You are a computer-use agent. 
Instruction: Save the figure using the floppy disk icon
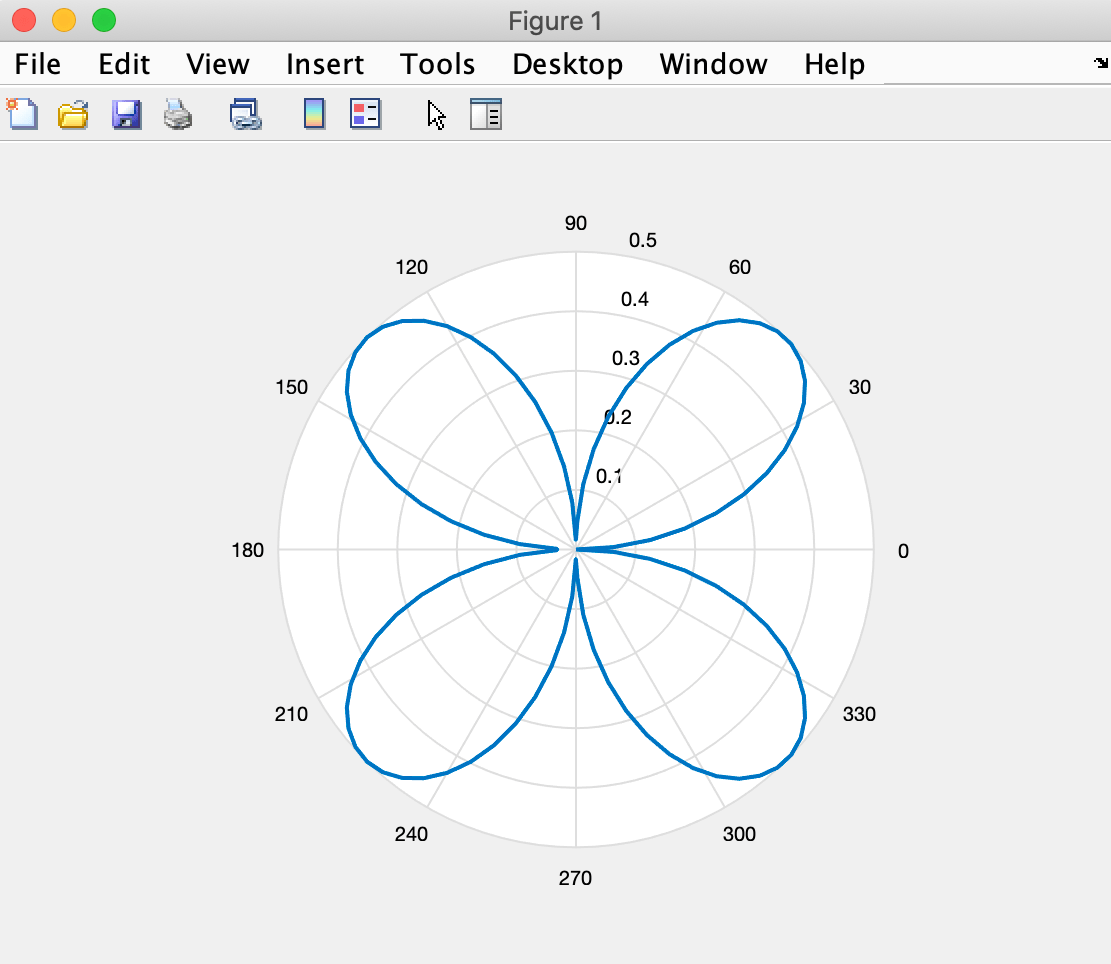pyautogui.click(x=126, y=114)
